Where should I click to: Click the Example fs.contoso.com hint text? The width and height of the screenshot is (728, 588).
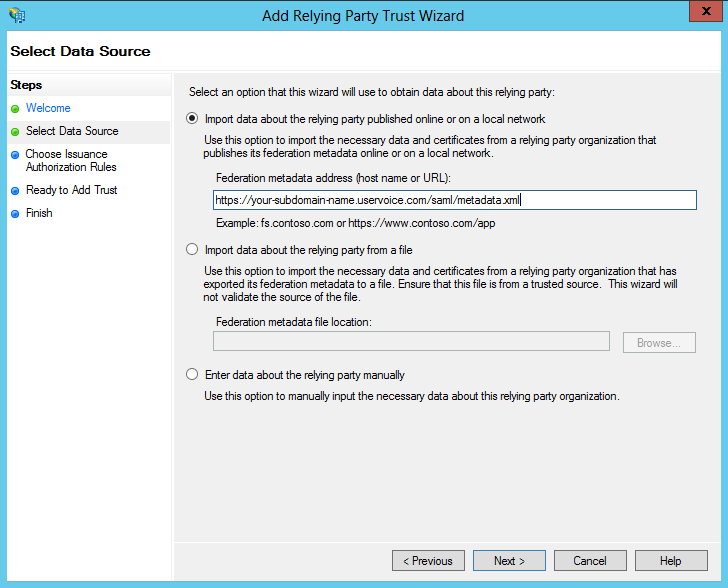point(356,223)
